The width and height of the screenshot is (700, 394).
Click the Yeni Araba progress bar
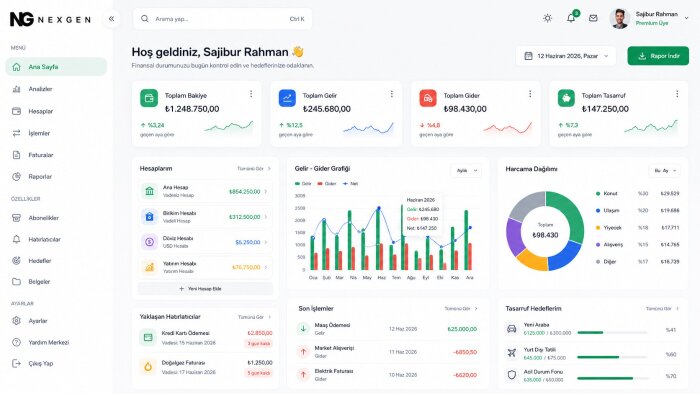tap(612, 332)
